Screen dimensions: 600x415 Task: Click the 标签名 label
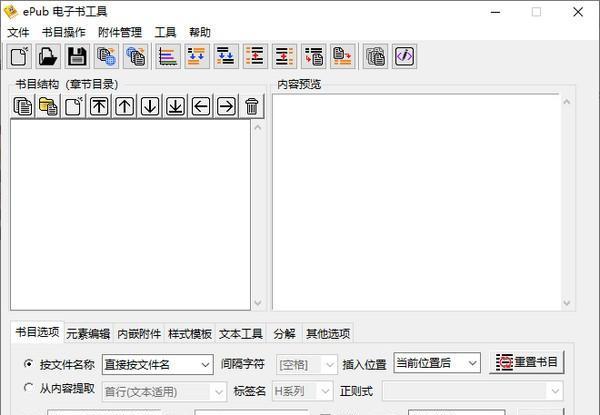[x=249, y=391]
